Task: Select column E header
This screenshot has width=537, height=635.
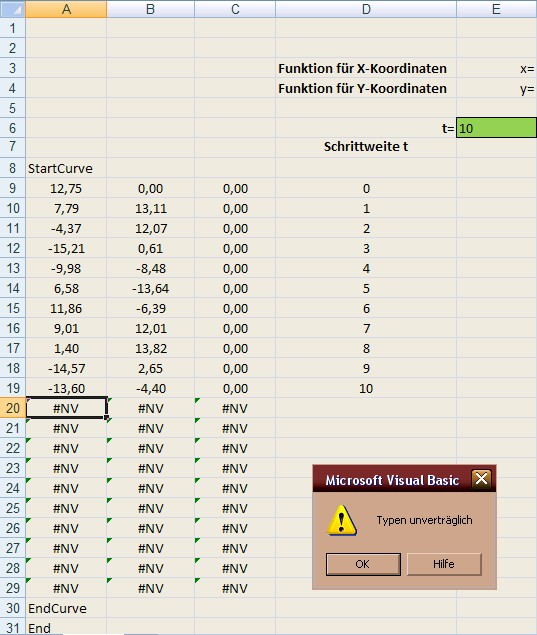Action: [497, 9]
